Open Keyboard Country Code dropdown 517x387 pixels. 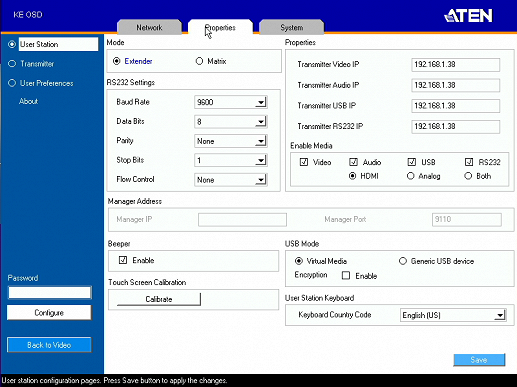pyautogui.click(x=500, y=315)
